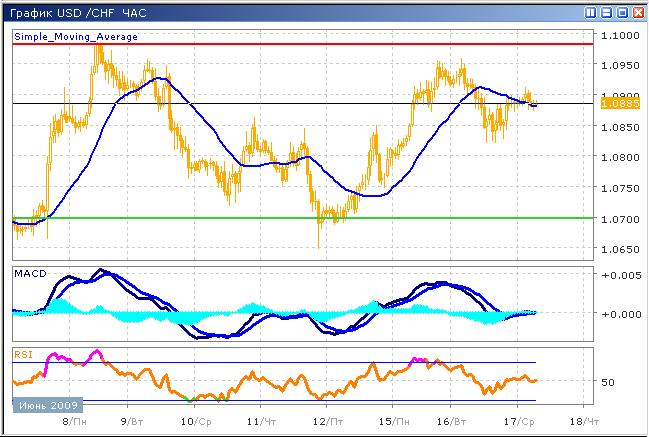Click the 1.0700 price axis label
This screenshot has height=437, width=649.
click(x=622, y=219)
